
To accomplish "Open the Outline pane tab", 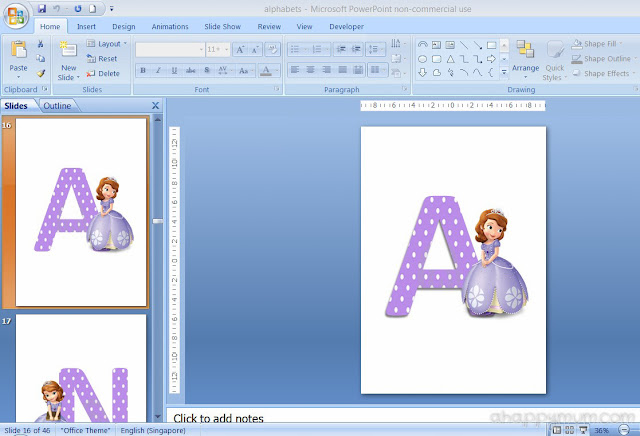I will point(57,106).
